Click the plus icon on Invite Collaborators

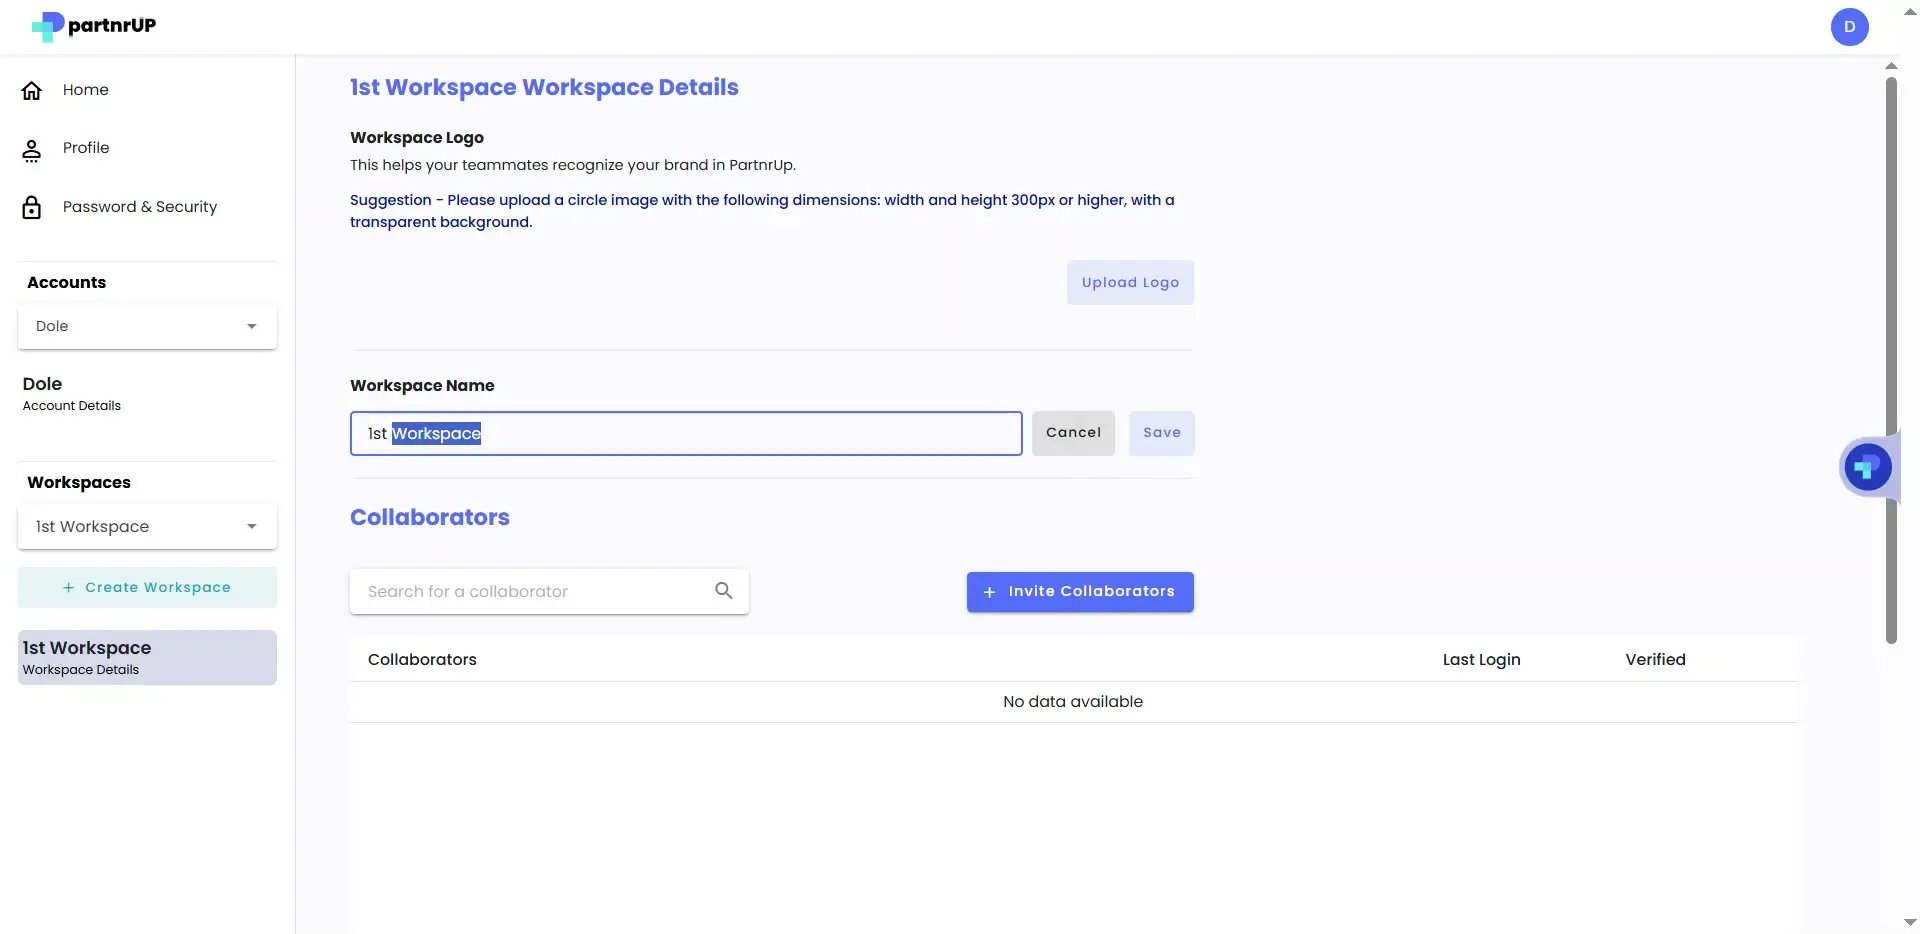tap(988, 591)
